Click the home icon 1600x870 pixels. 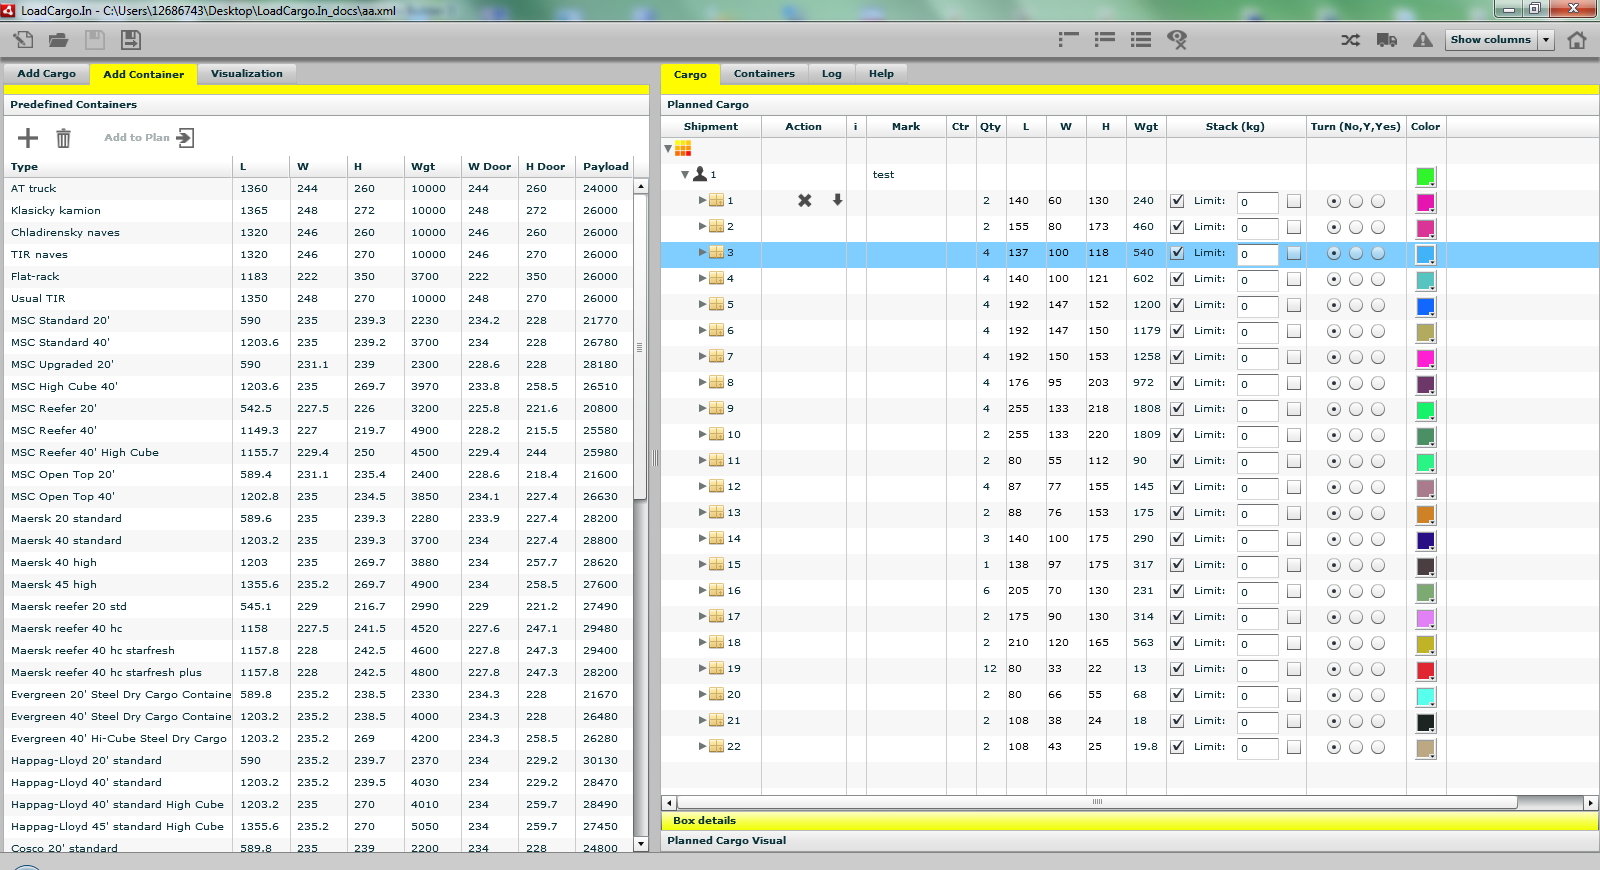tap(1577, 40)
